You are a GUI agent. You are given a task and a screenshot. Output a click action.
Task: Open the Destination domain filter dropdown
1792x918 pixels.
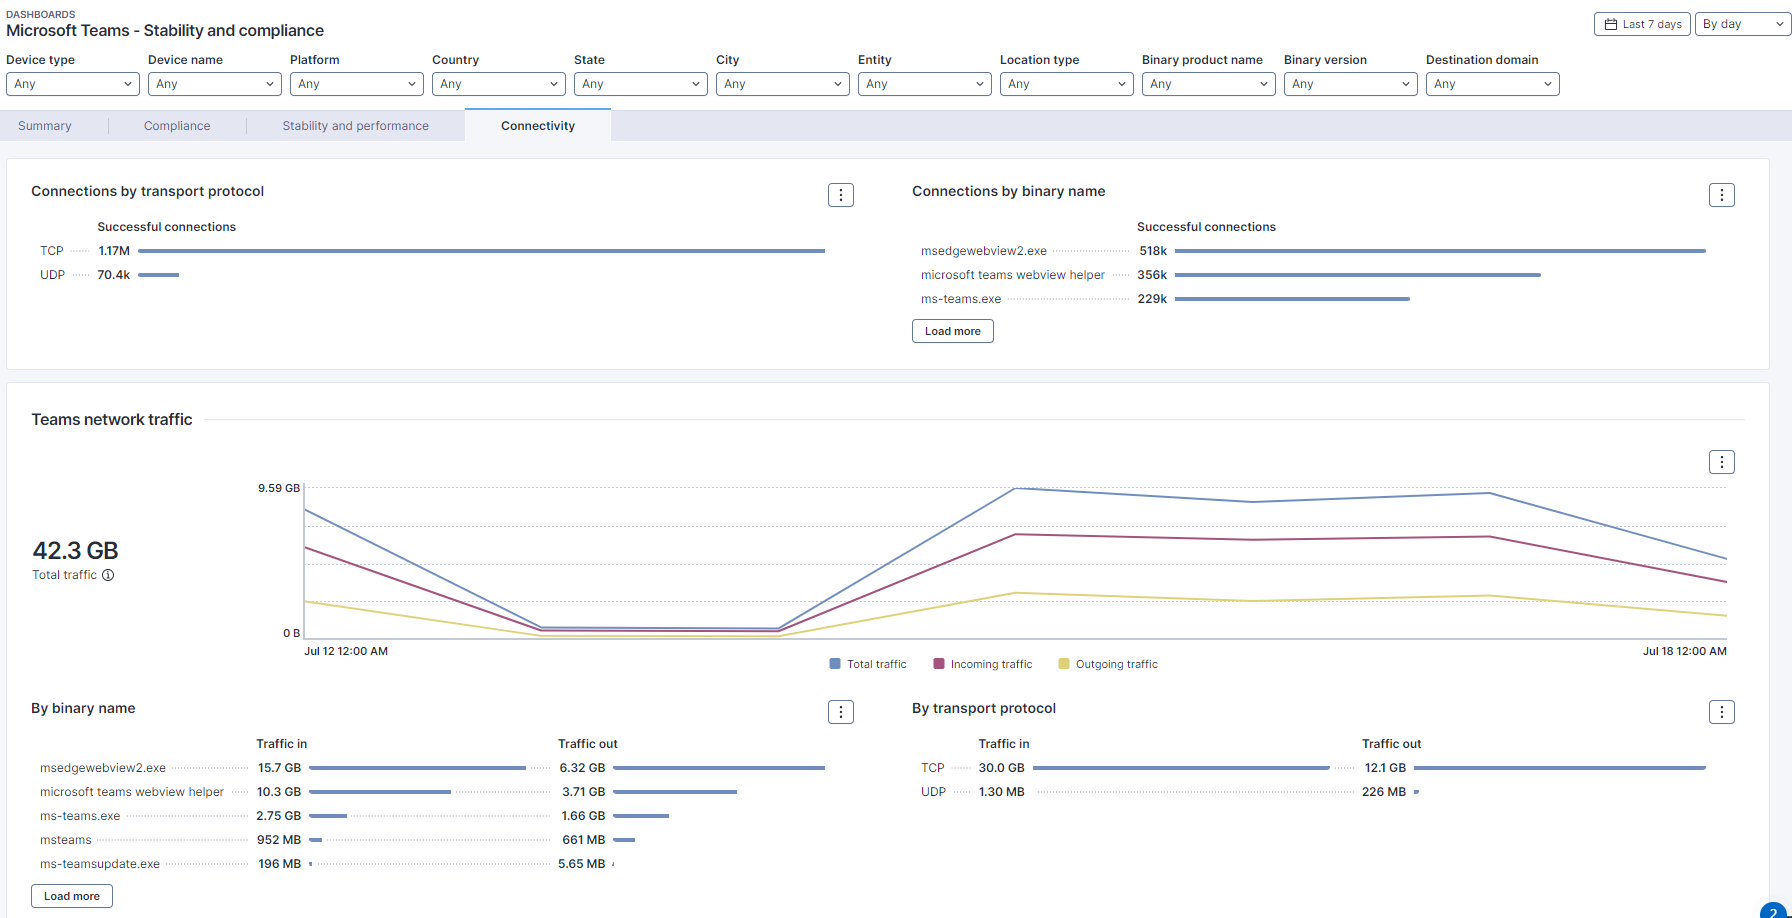point(1492,84)
